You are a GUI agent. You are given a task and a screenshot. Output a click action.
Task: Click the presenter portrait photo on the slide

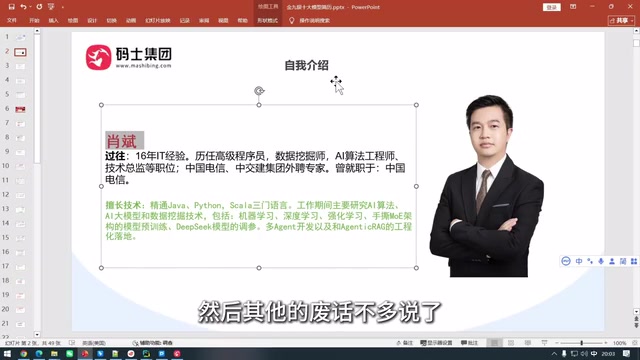(487, 186)
